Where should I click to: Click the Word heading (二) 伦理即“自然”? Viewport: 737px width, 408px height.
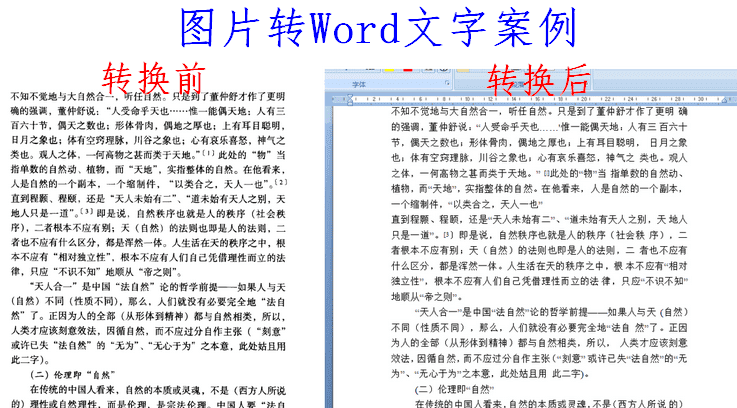click(454, 390)
